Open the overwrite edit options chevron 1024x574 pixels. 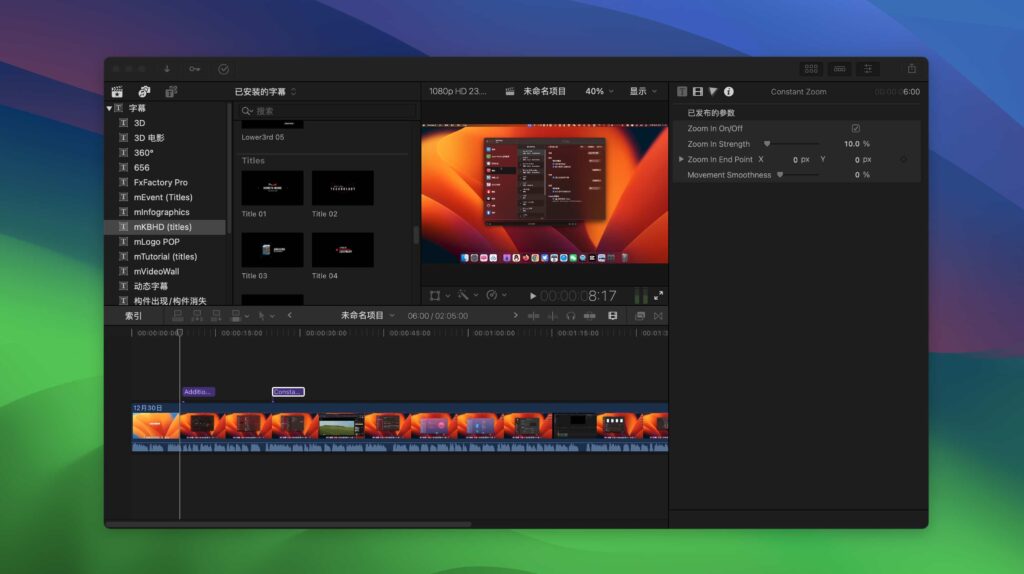click(247, 317)
